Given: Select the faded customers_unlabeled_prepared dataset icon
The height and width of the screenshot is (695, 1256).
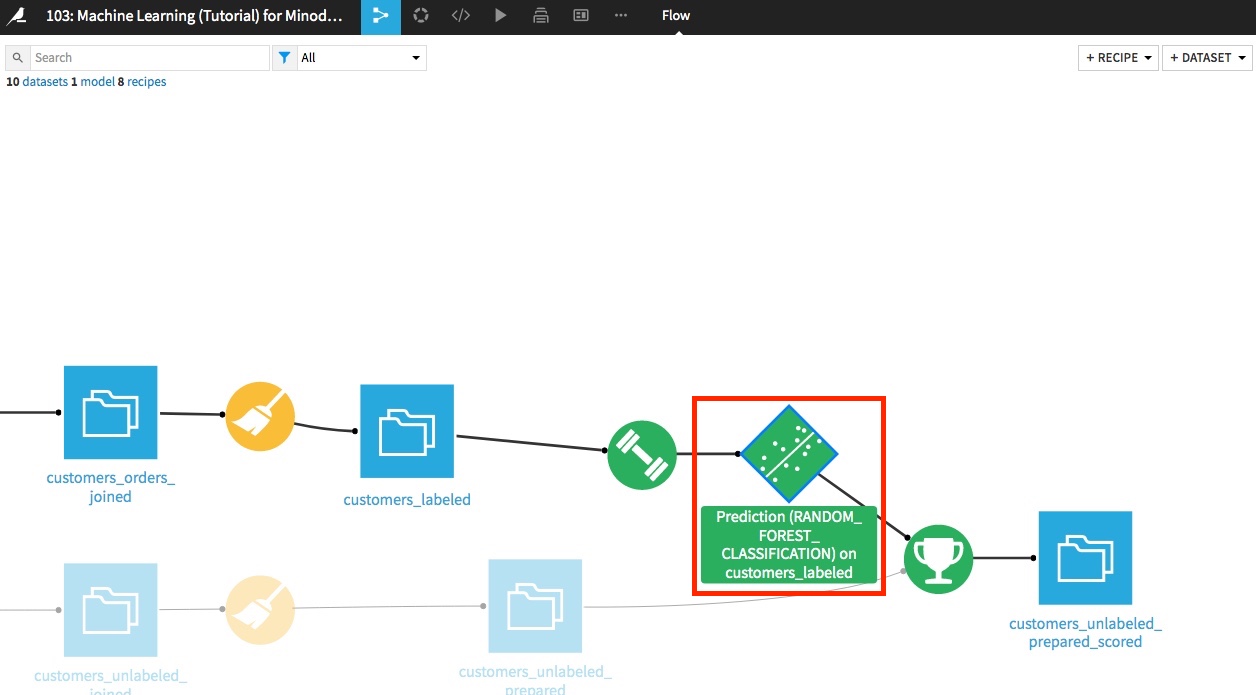Looking at the screenshot, I should coord(535,606).
